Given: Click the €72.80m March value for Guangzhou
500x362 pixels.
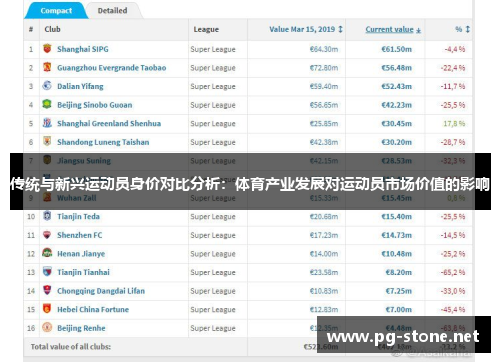Looking at the screenshot, I should (324, 68).
